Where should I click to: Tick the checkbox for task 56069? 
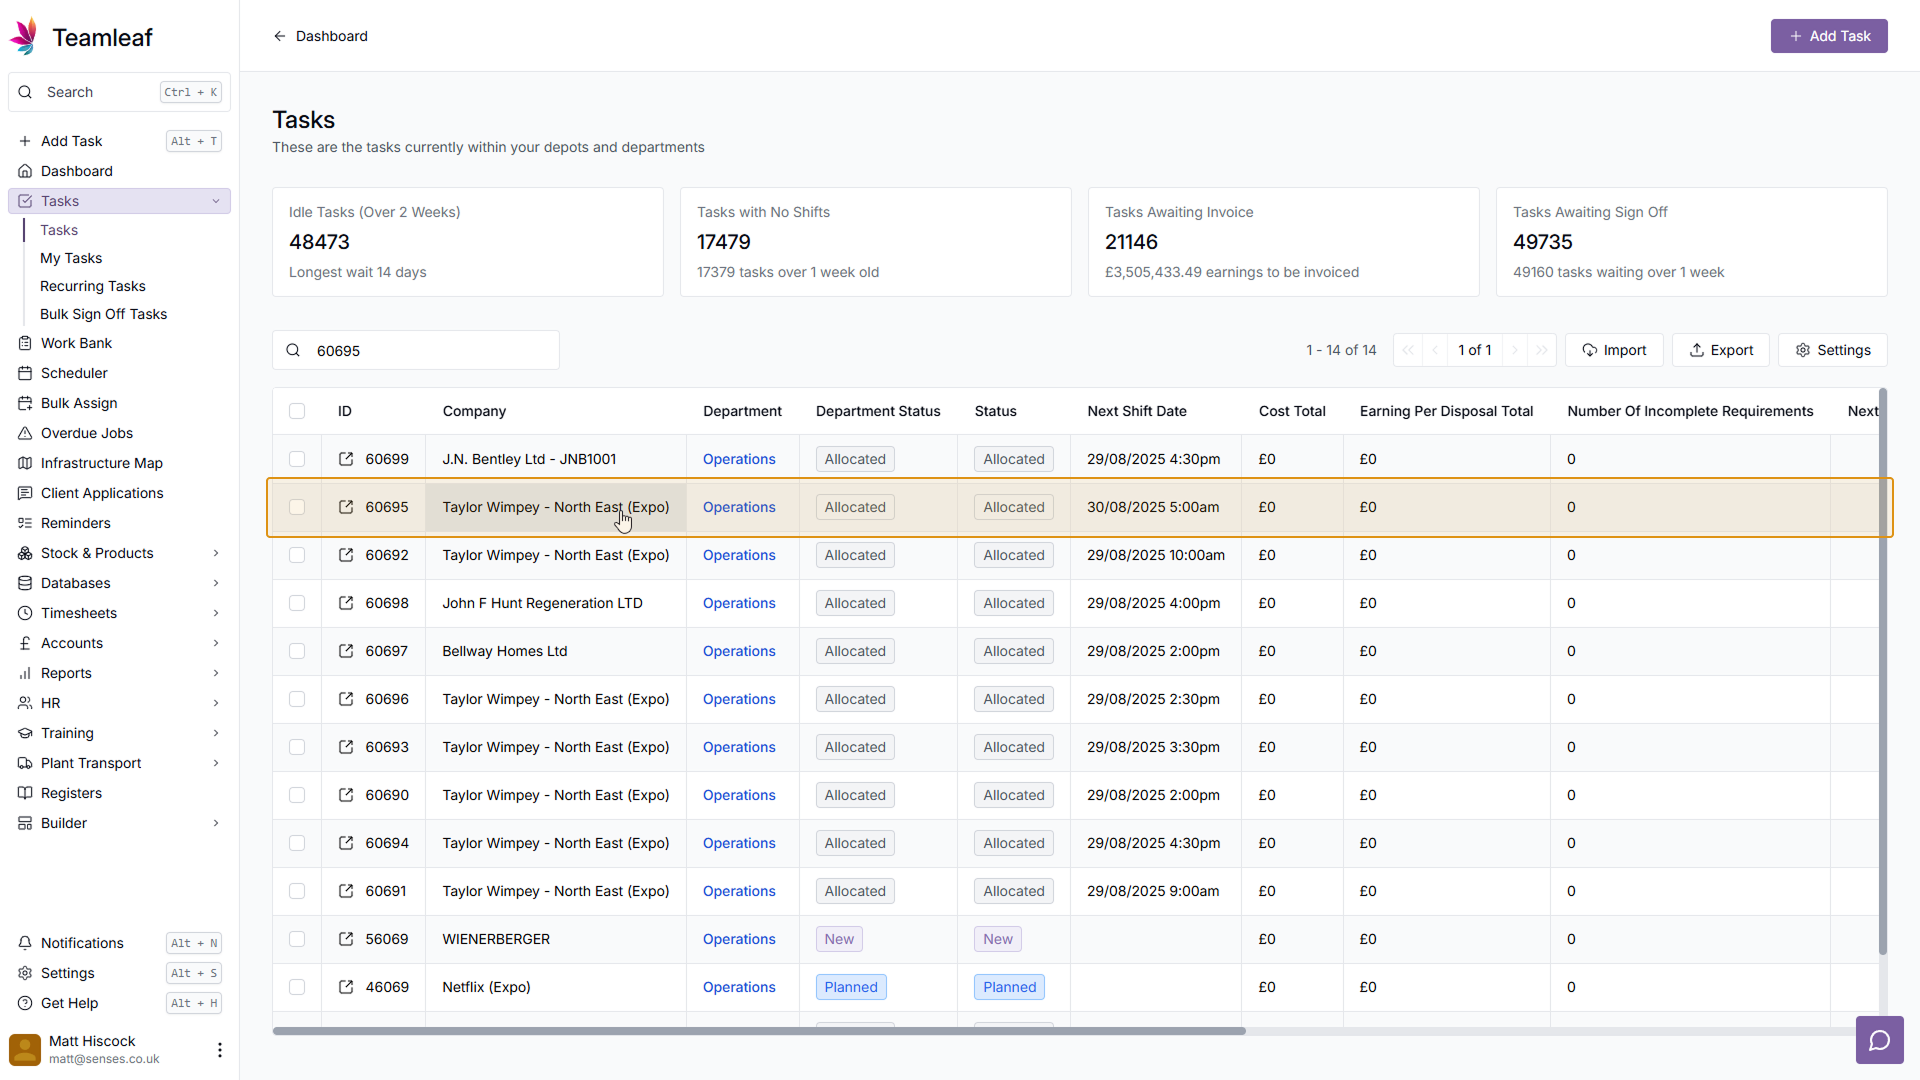(x=297, y=939)
